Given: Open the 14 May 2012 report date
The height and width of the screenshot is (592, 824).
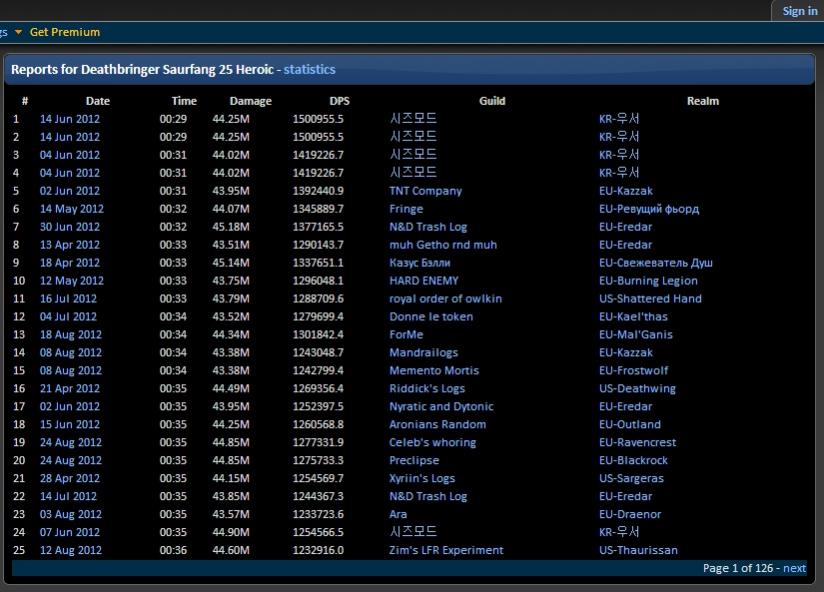Looking at the screenshot, I should 71,209.
